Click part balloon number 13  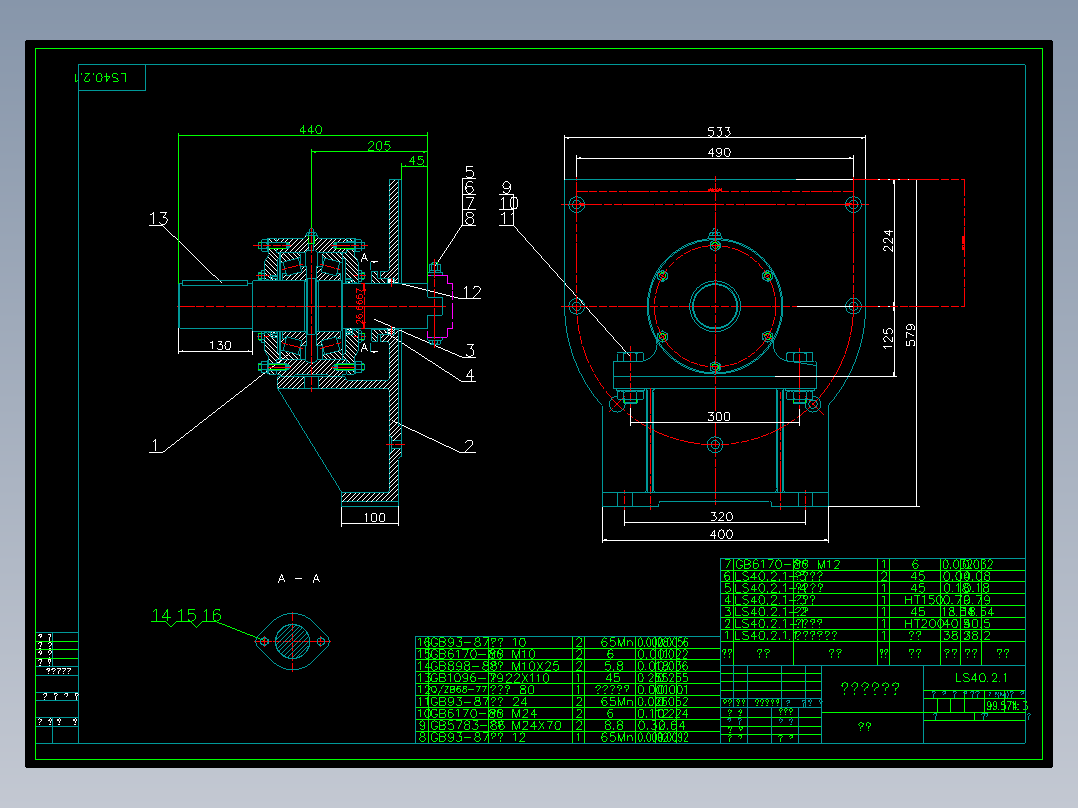click(158, 218)
